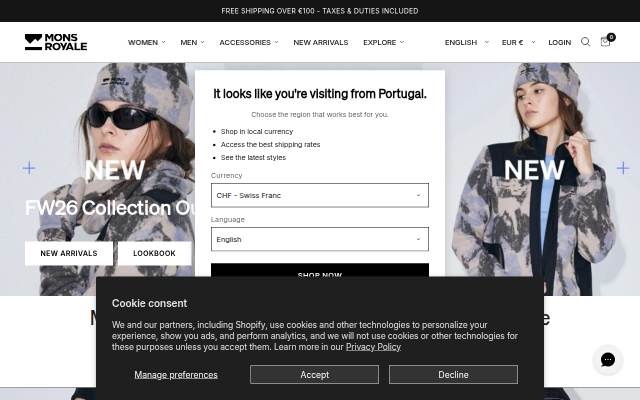Open the search icon in header
Screen dimensions: 640x400
585,42
